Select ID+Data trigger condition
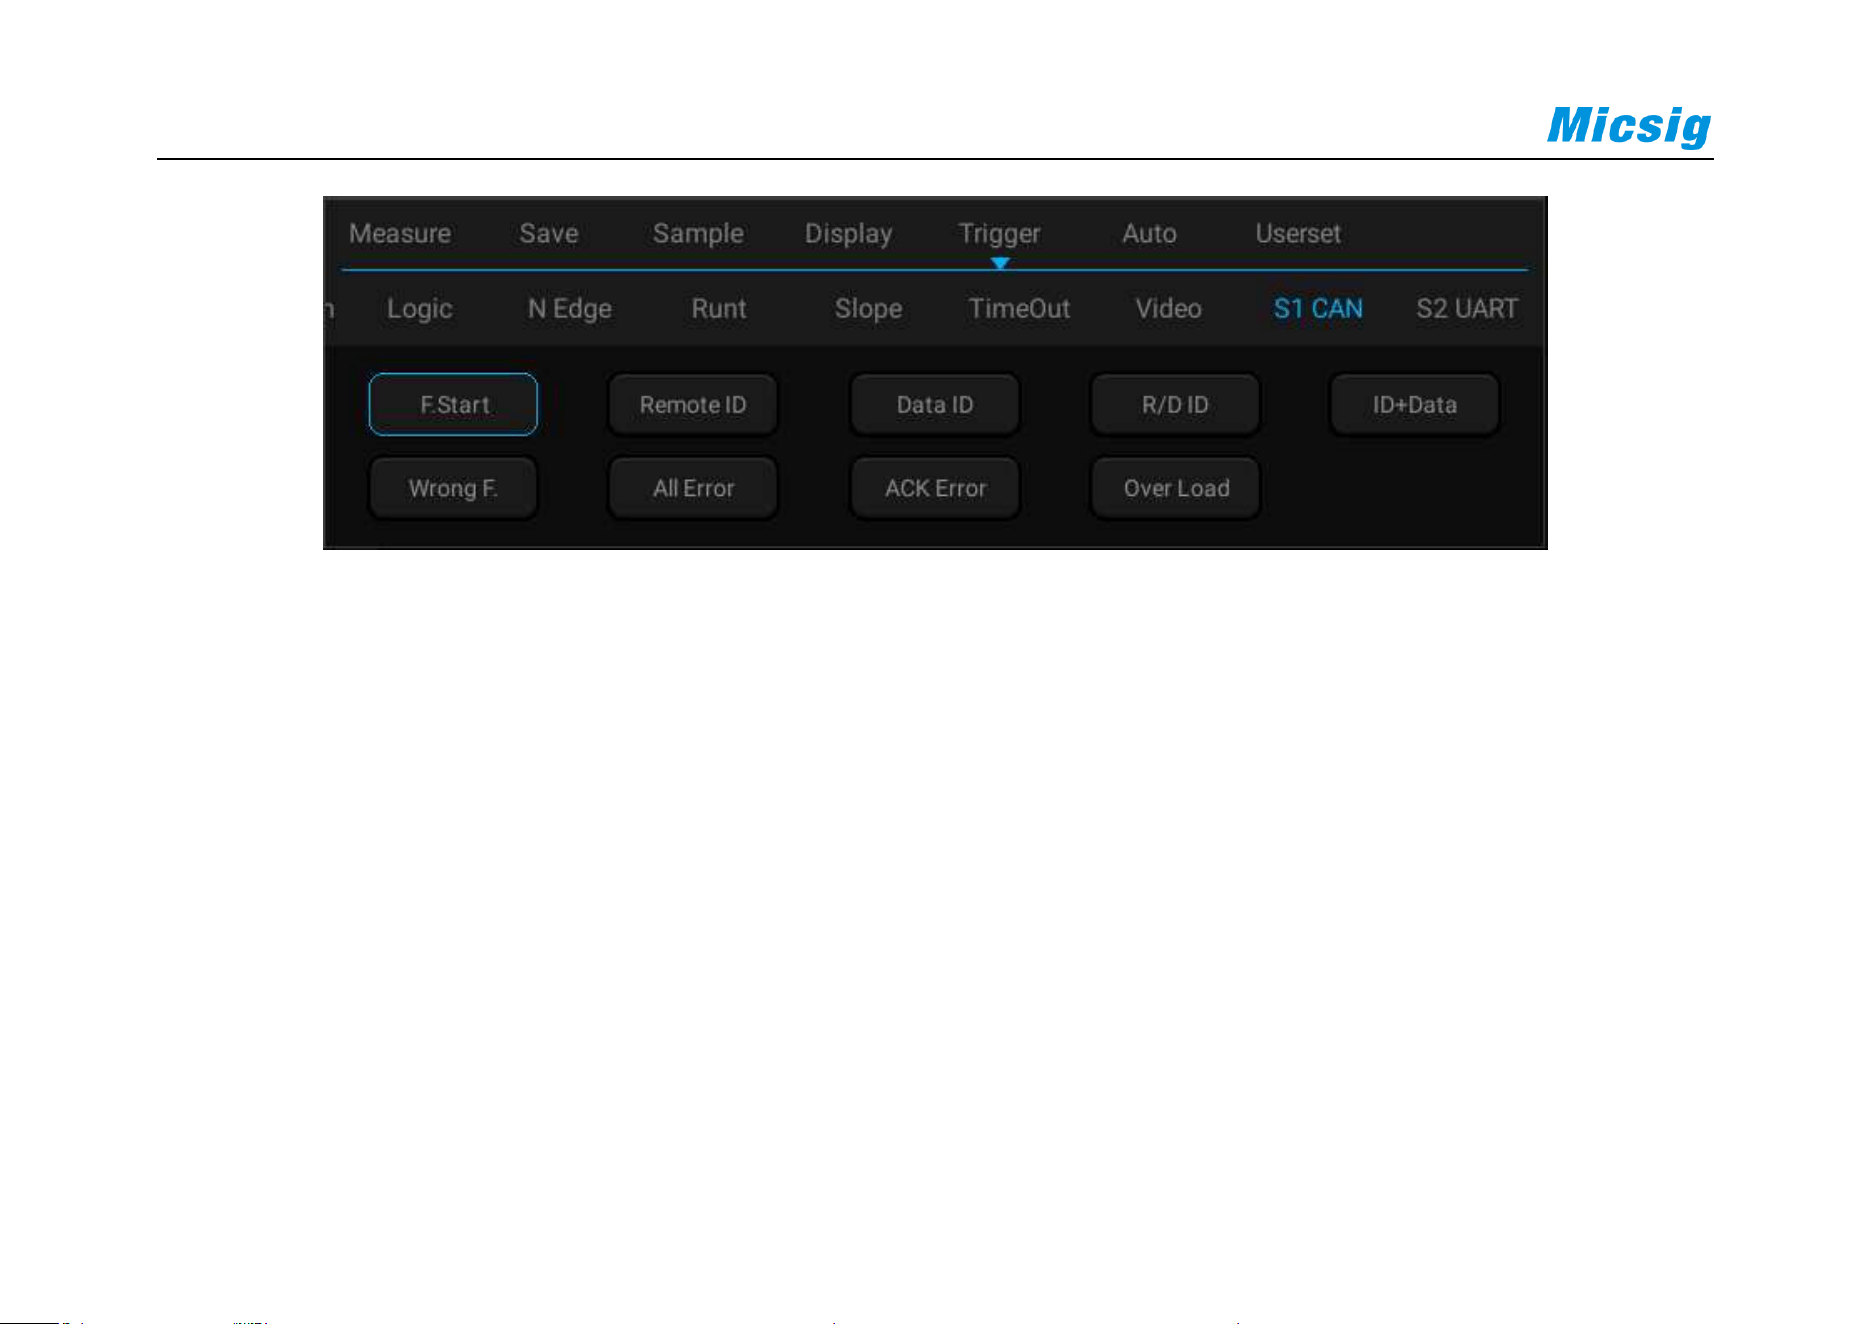The image size is (1872, 1324). pos(1415,404)
